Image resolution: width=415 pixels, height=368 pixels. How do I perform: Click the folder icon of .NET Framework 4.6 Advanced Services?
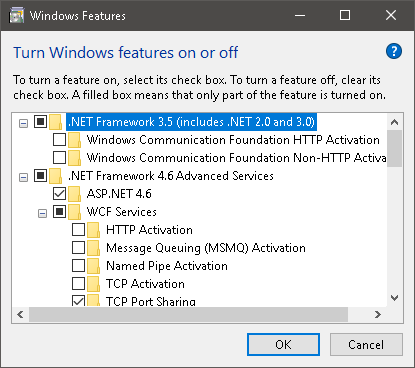[55, 176]
